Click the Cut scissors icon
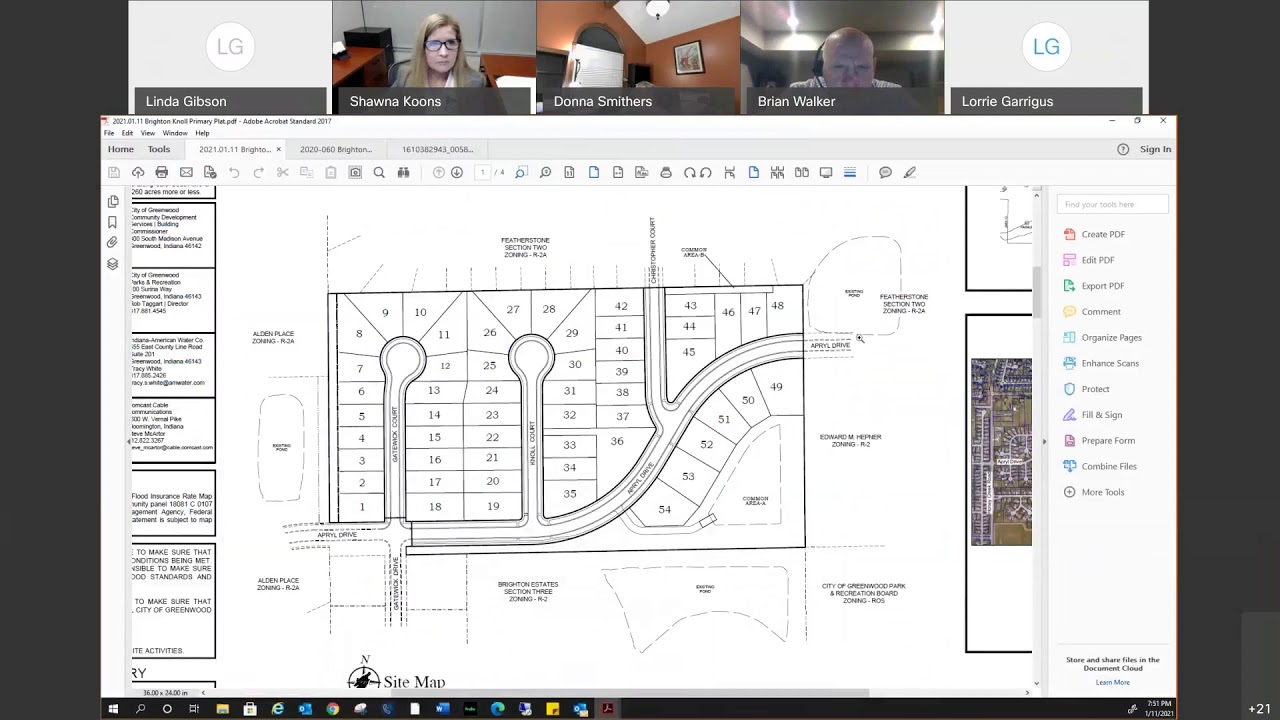Screen dimensions: 1280x720 tap(283, 173)
